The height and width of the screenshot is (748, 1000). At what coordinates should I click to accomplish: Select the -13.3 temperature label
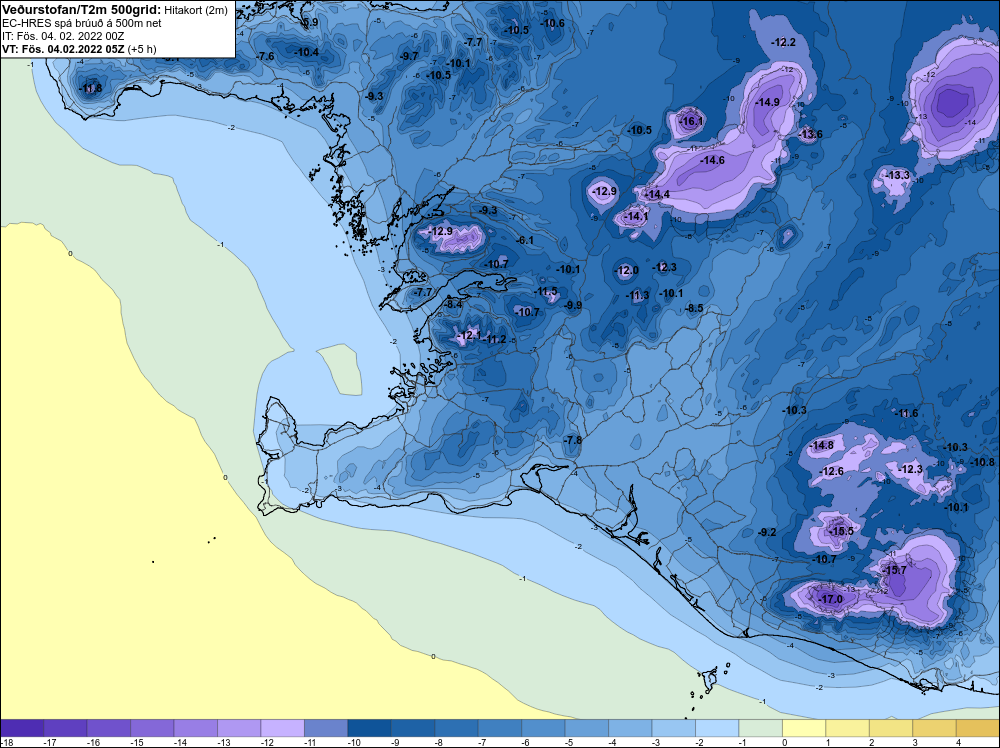point(897,175)
